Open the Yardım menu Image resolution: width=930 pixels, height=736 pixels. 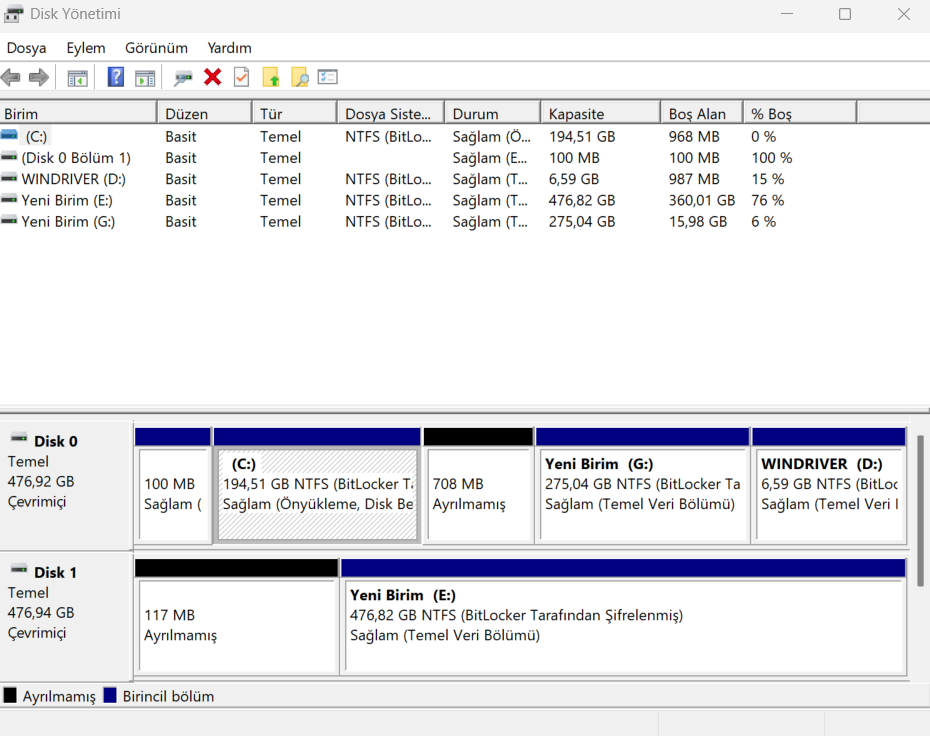point(230,48)
